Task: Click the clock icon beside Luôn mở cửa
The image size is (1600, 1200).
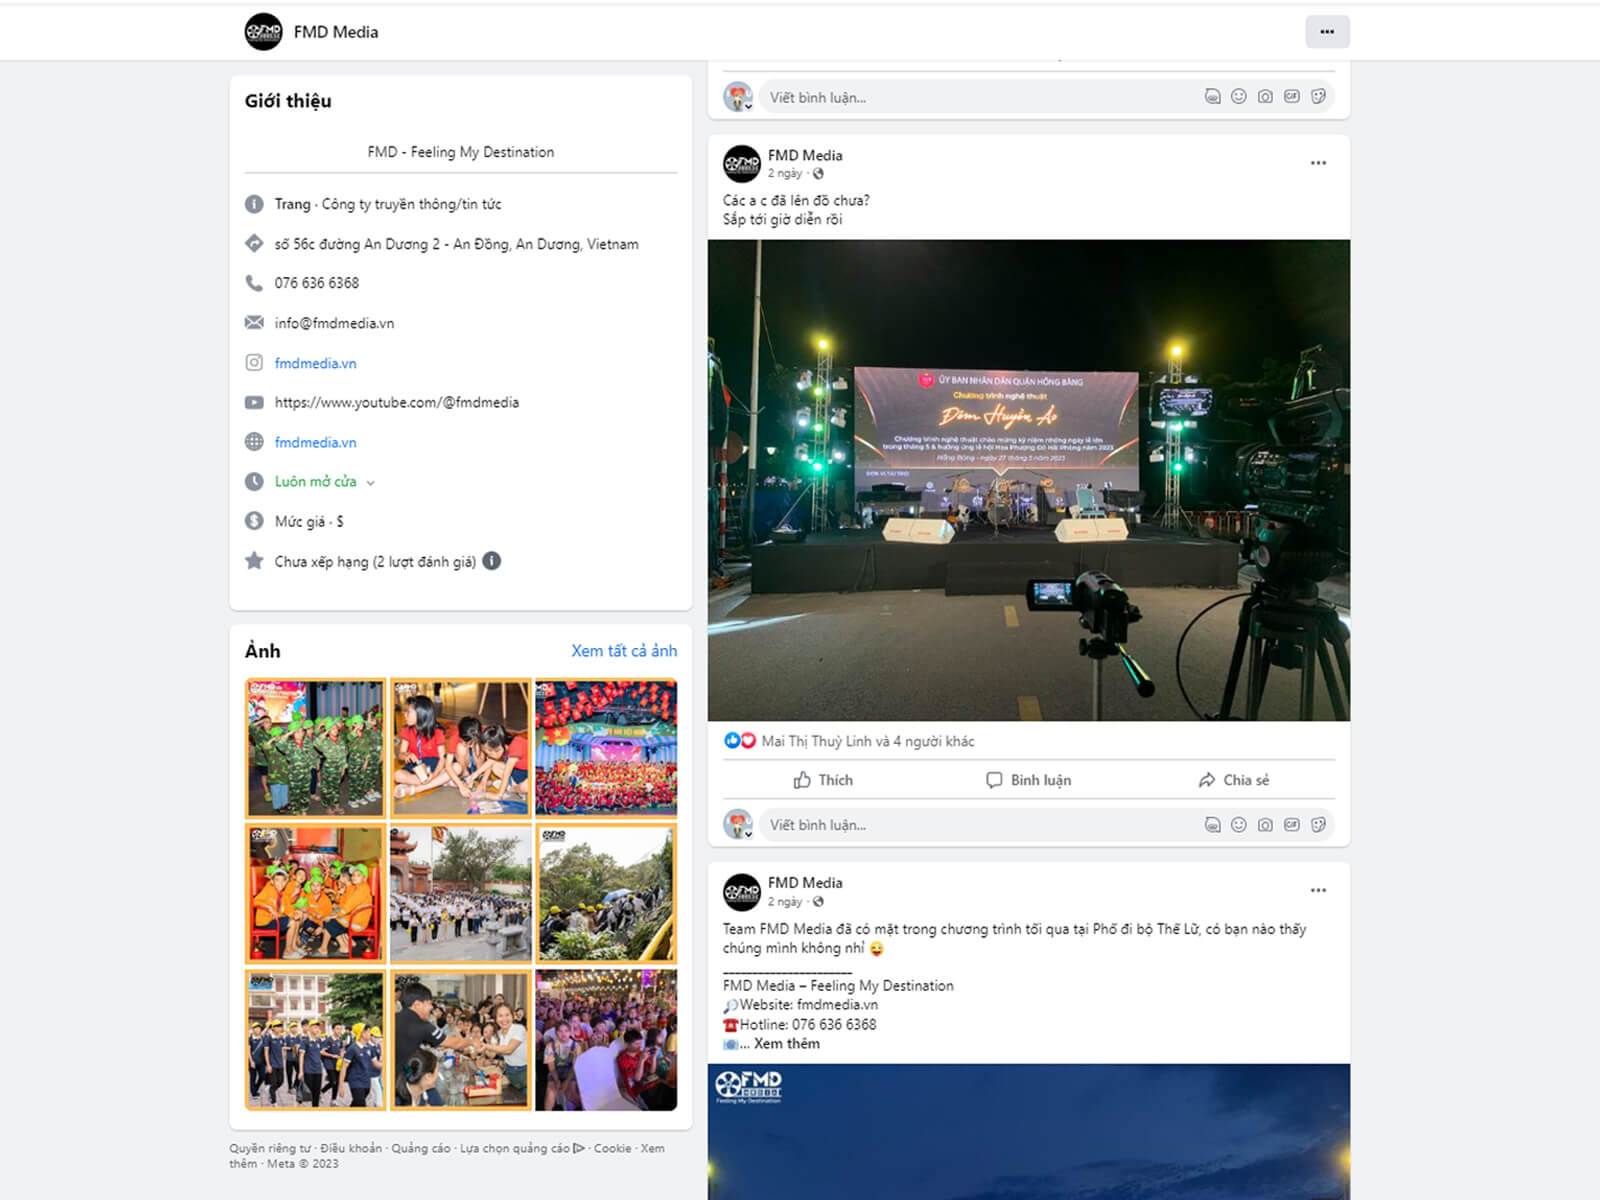Action: tap(254, 481)
